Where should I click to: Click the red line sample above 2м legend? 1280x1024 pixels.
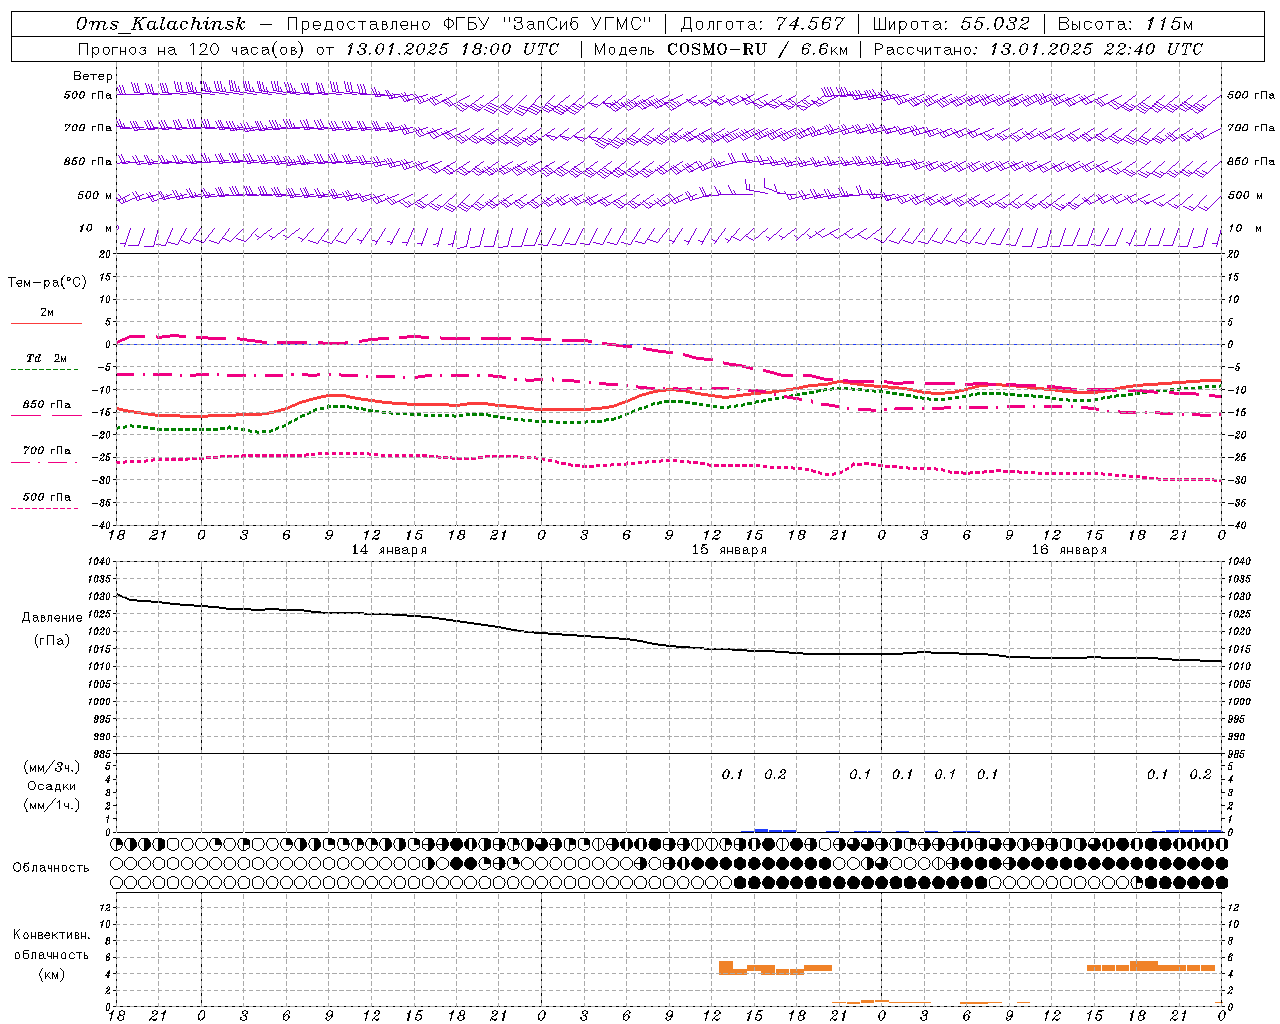coord(47,324)
